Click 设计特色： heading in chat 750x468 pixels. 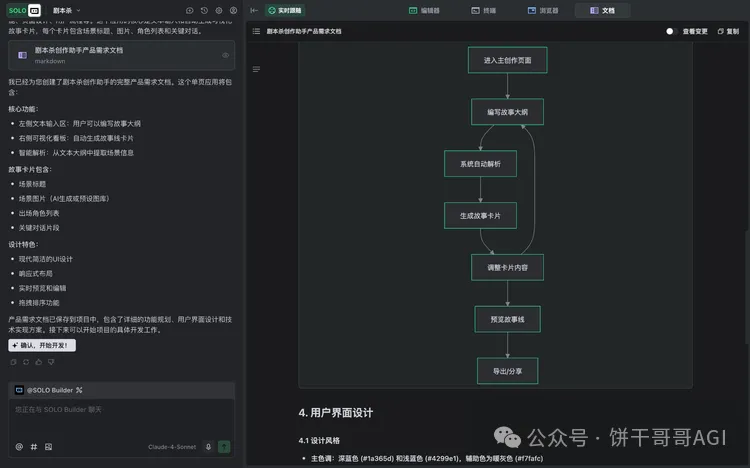[x=23, y=245]
